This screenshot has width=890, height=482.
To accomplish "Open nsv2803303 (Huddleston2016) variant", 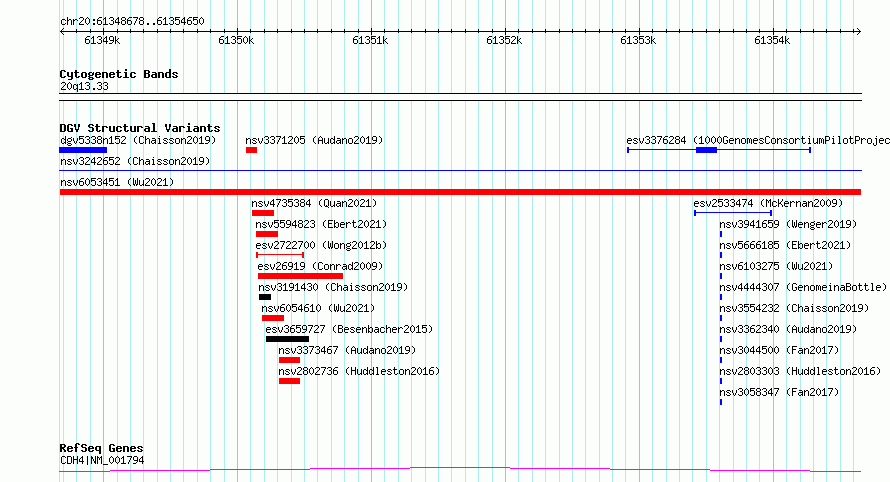I will (x=800, y=371).
